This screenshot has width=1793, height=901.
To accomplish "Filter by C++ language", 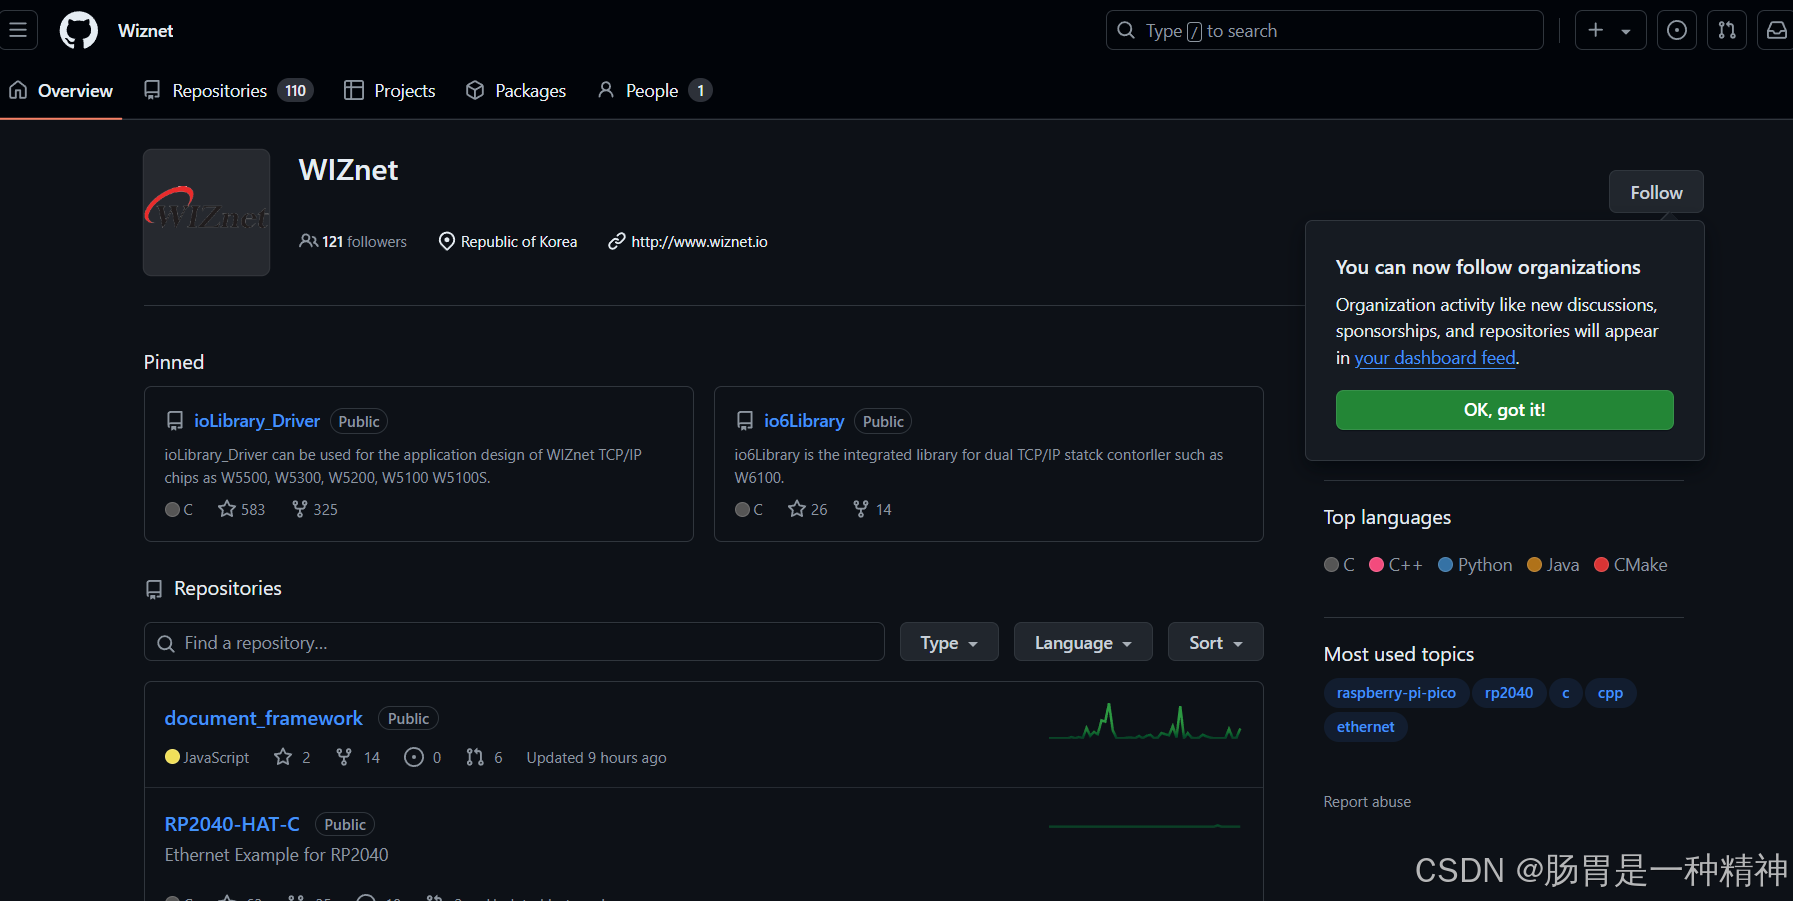I will pos(1395,565).
